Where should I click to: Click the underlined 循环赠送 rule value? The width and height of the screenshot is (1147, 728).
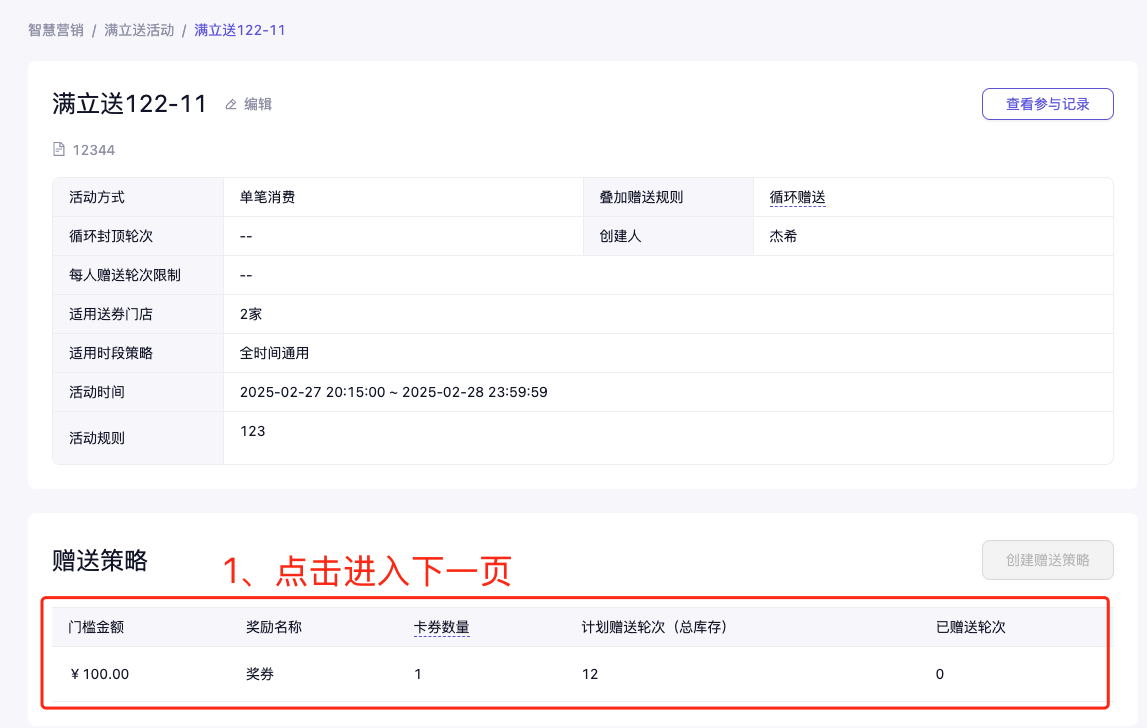[x=797, y=197]
